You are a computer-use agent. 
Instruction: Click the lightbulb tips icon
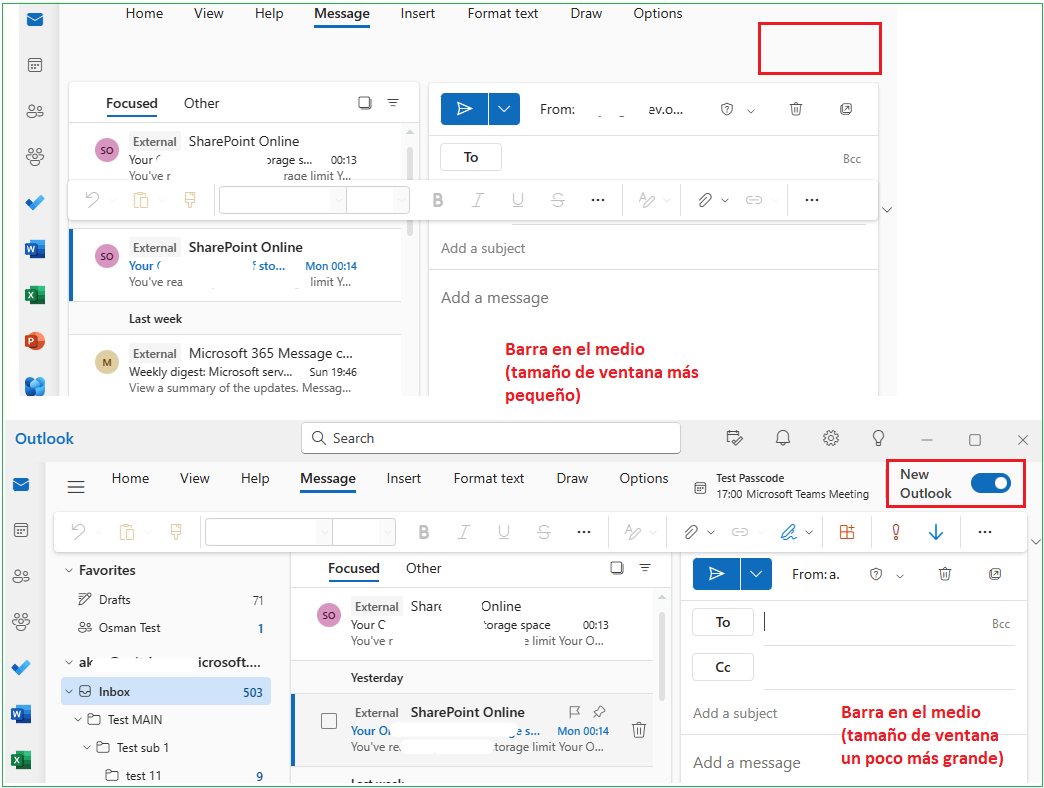click(x=878, y=438)
